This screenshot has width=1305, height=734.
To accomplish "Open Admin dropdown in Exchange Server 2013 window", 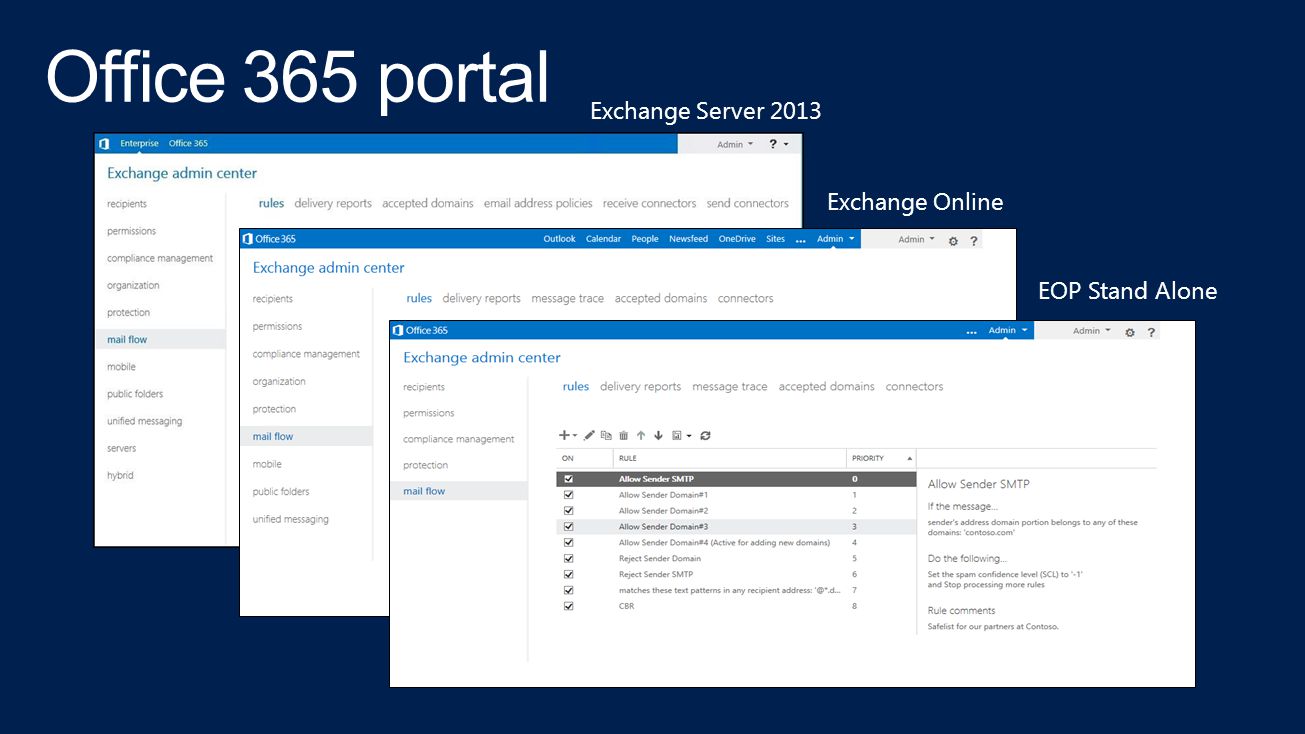I will click(736, 145).
